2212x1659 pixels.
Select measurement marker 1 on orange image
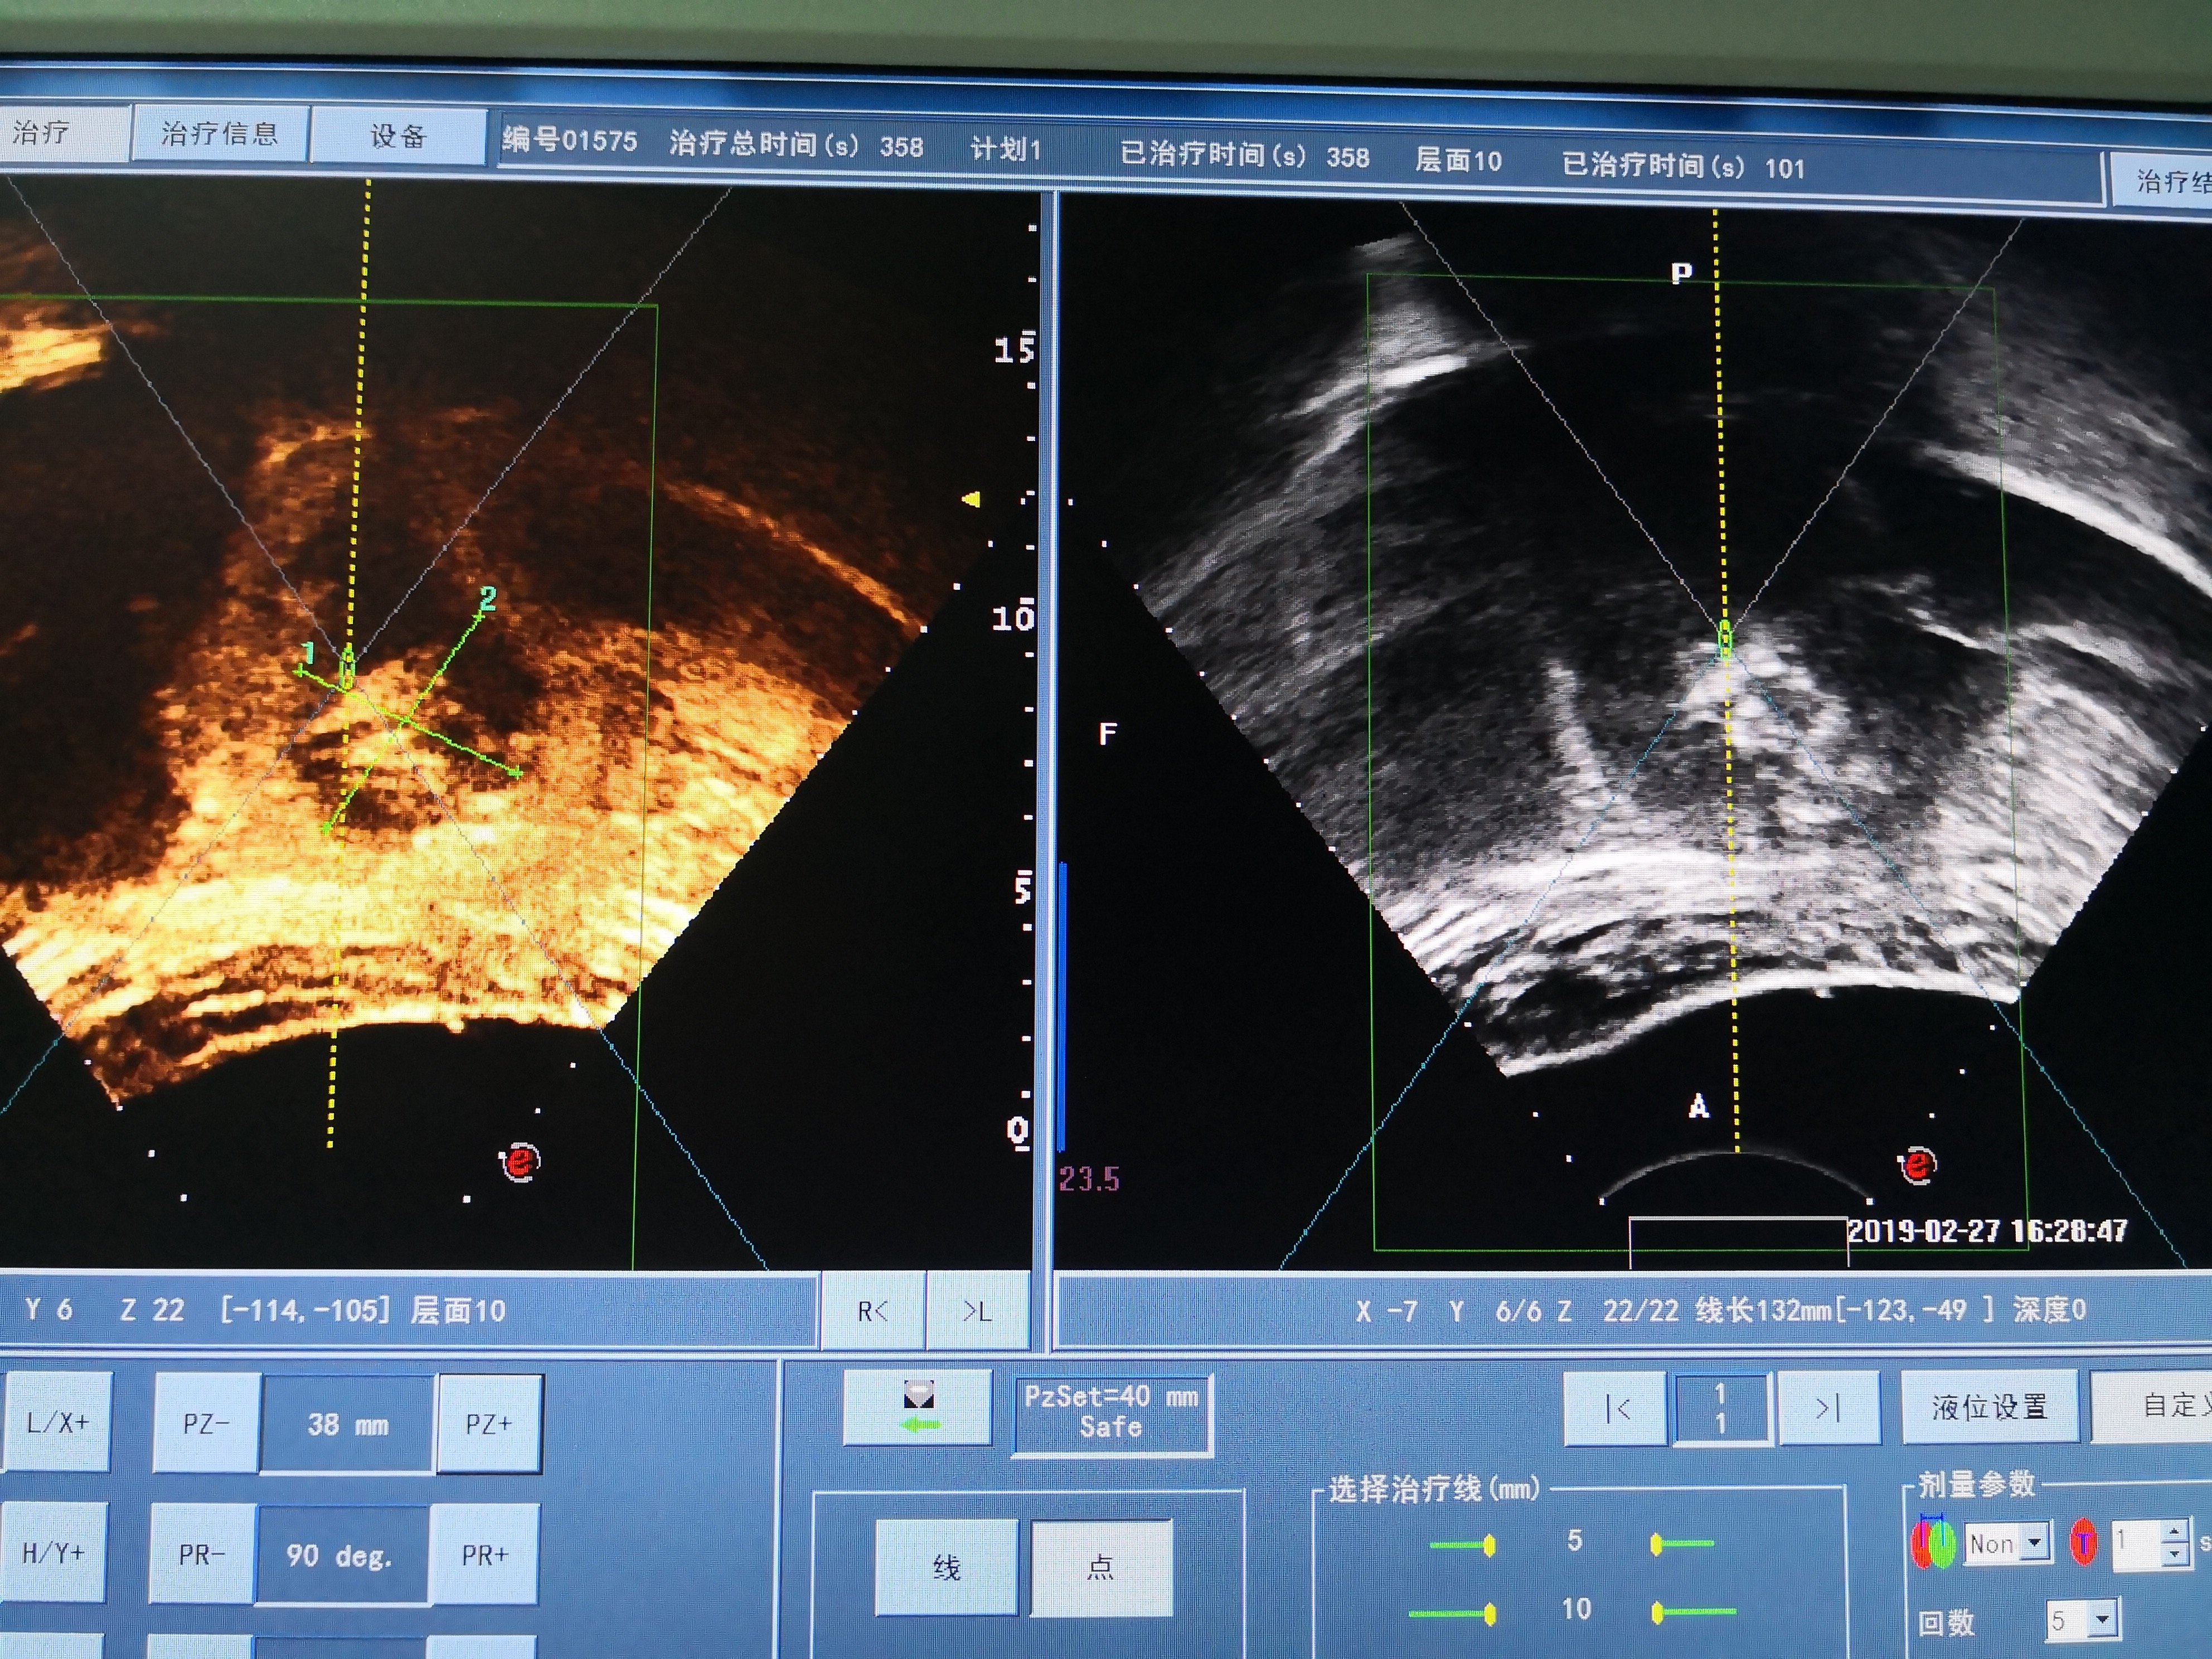(x=308, y=653)
